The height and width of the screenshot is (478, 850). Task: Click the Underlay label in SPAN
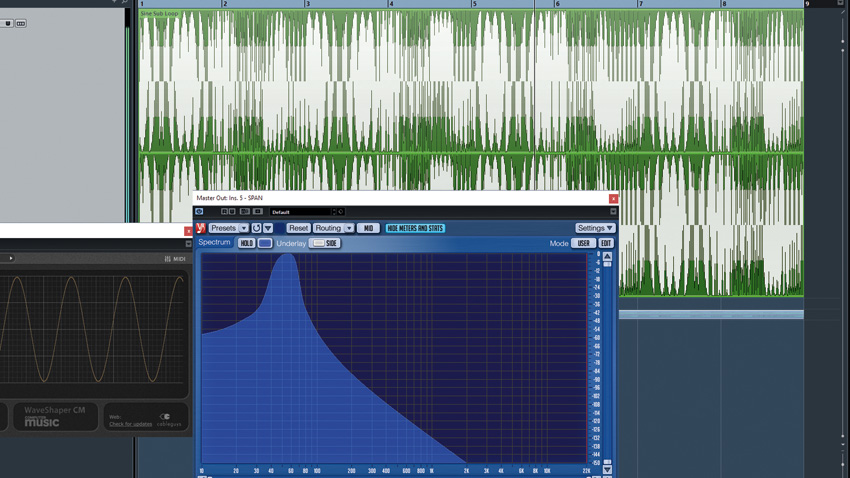(x=291, y=243)
